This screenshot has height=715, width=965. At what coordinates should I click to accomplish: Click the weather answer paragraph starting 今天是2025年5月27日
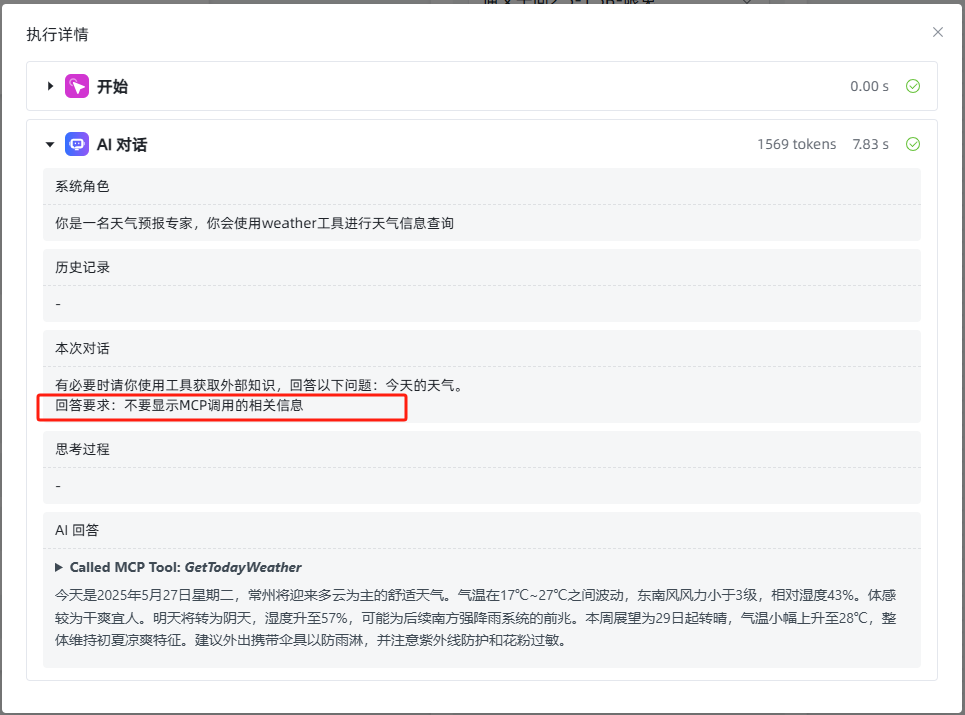476,618
